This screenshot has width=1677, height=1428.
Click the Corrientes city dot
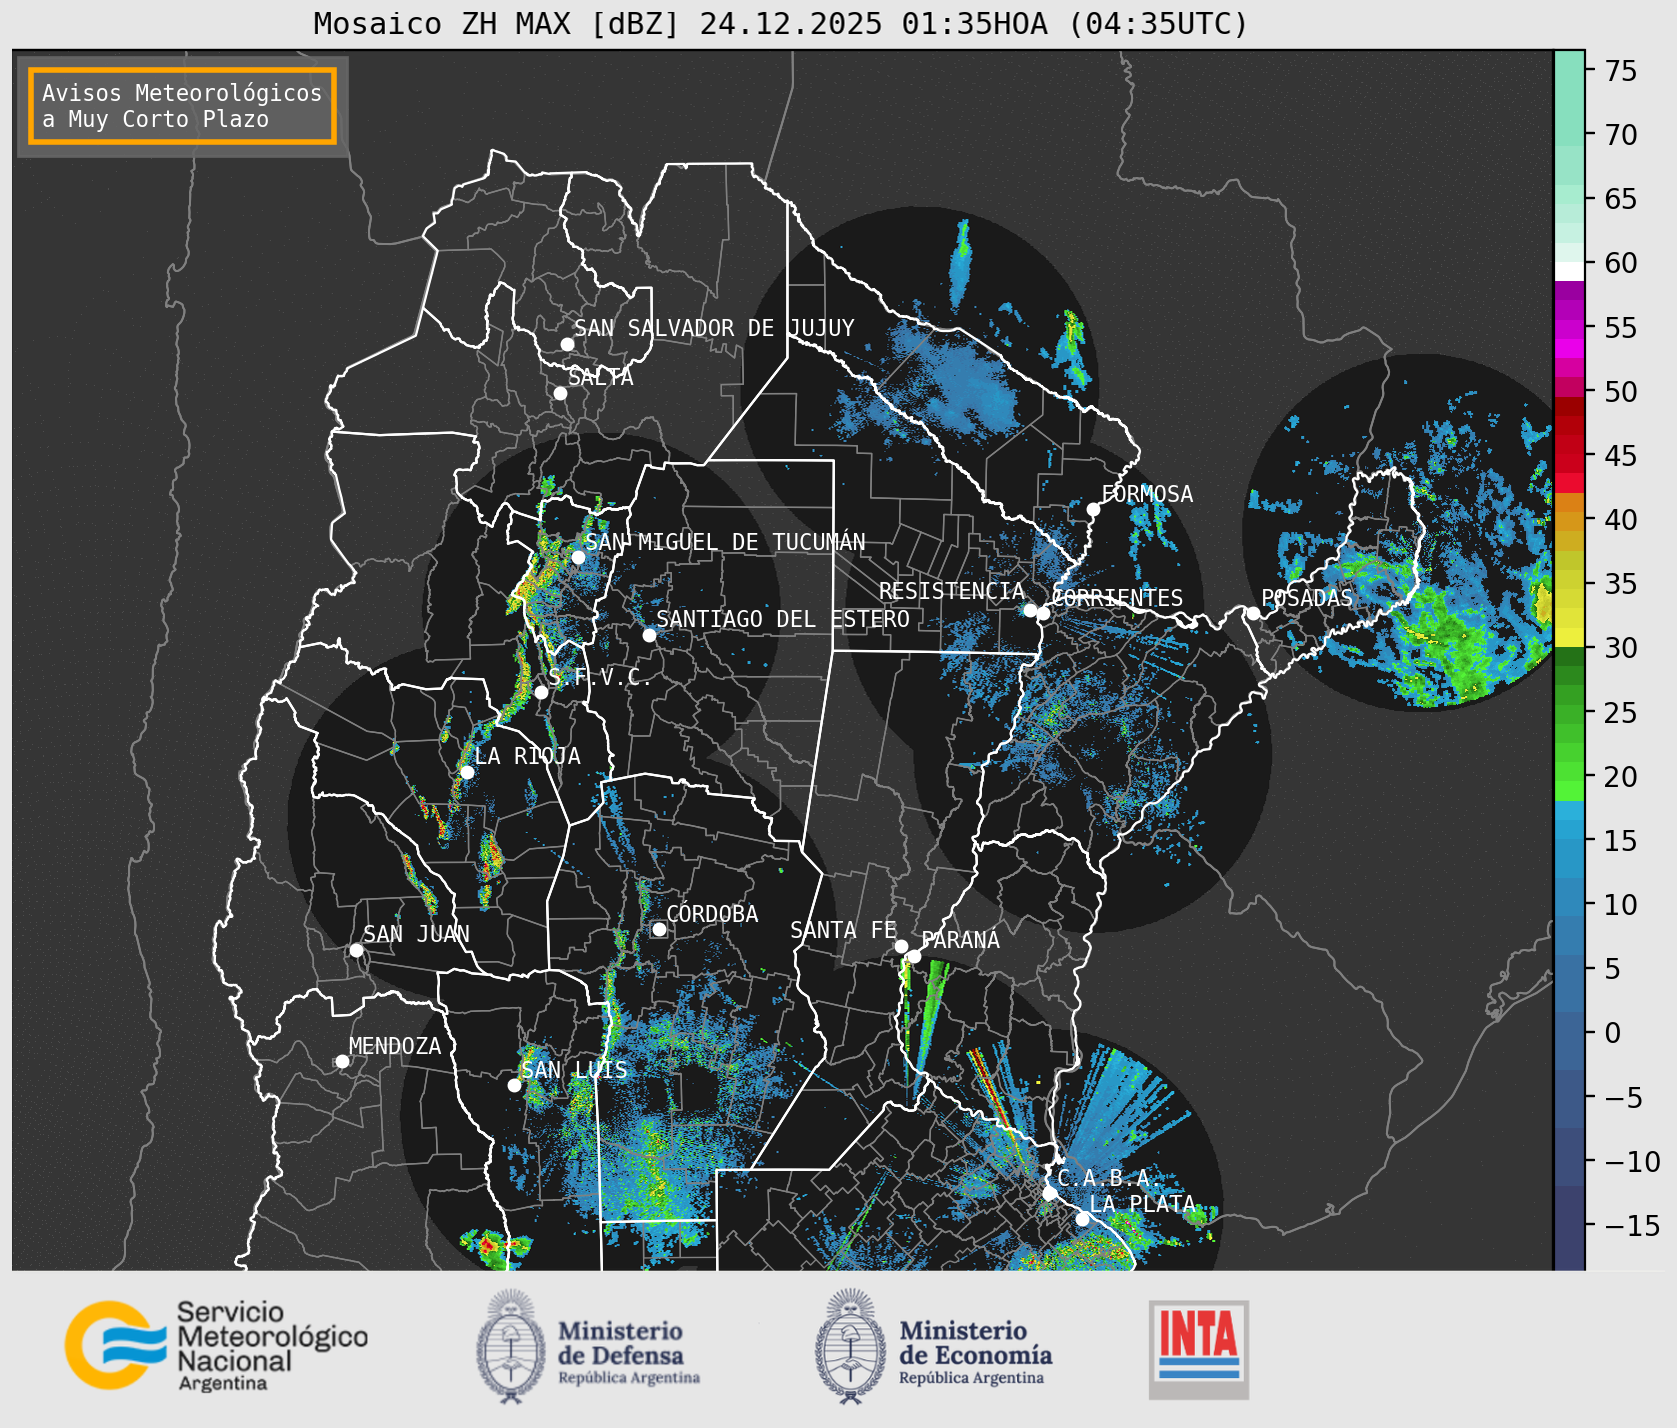point(1043,613)
